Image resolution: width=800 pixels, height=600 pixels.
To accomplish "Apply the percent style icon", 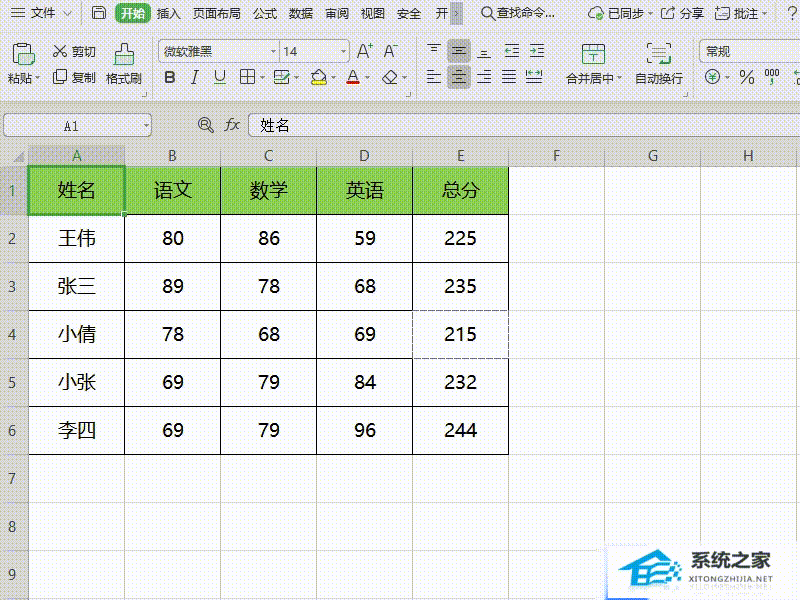I will pyautogui.click(x=747, y=77).
